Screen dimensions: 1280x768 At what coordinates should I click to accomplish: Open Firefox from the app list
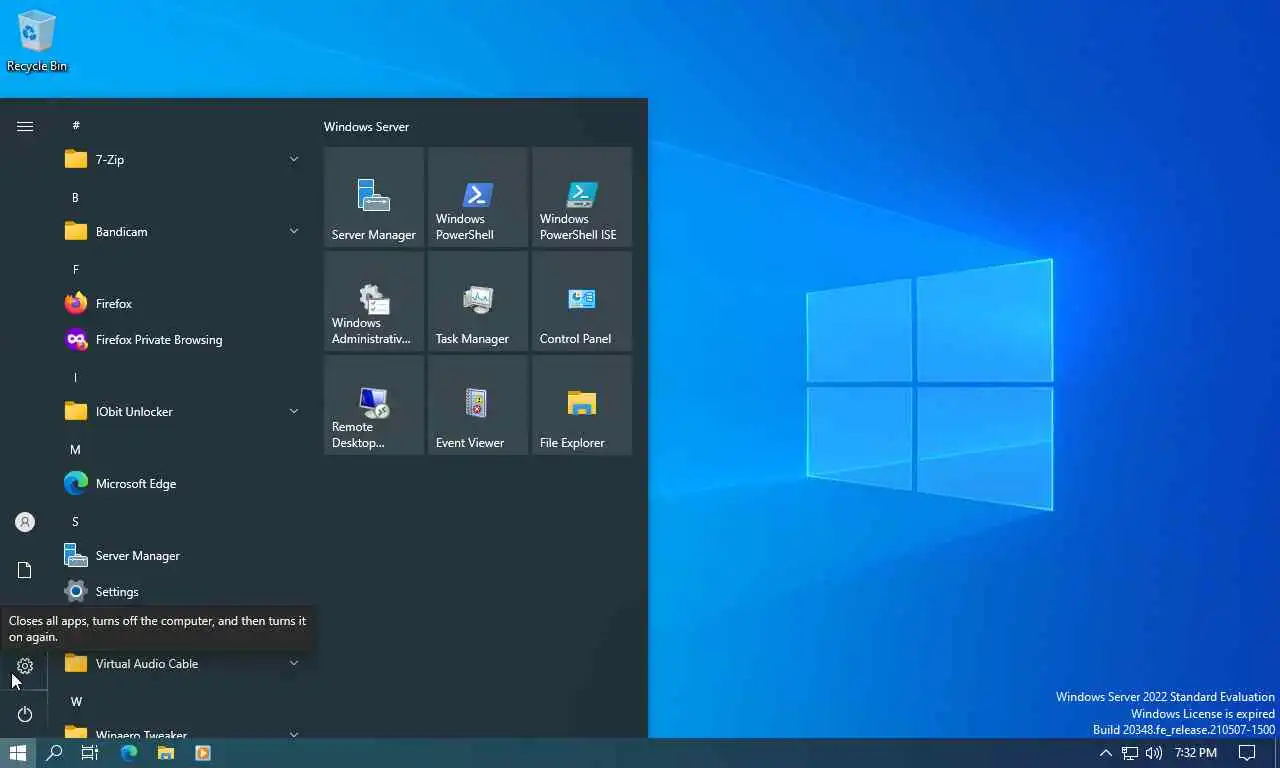(182, 304)
